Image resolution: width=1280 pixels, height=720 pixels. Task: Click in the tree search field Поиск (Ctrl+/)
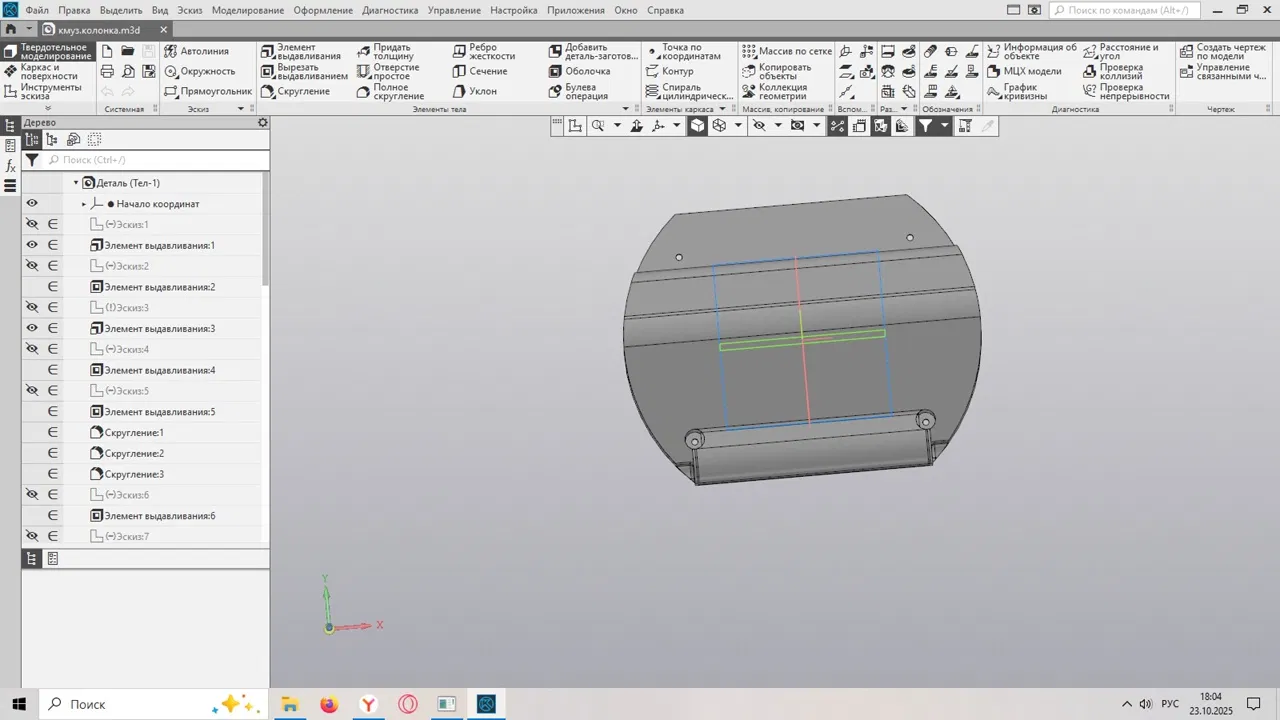[157, 160]
